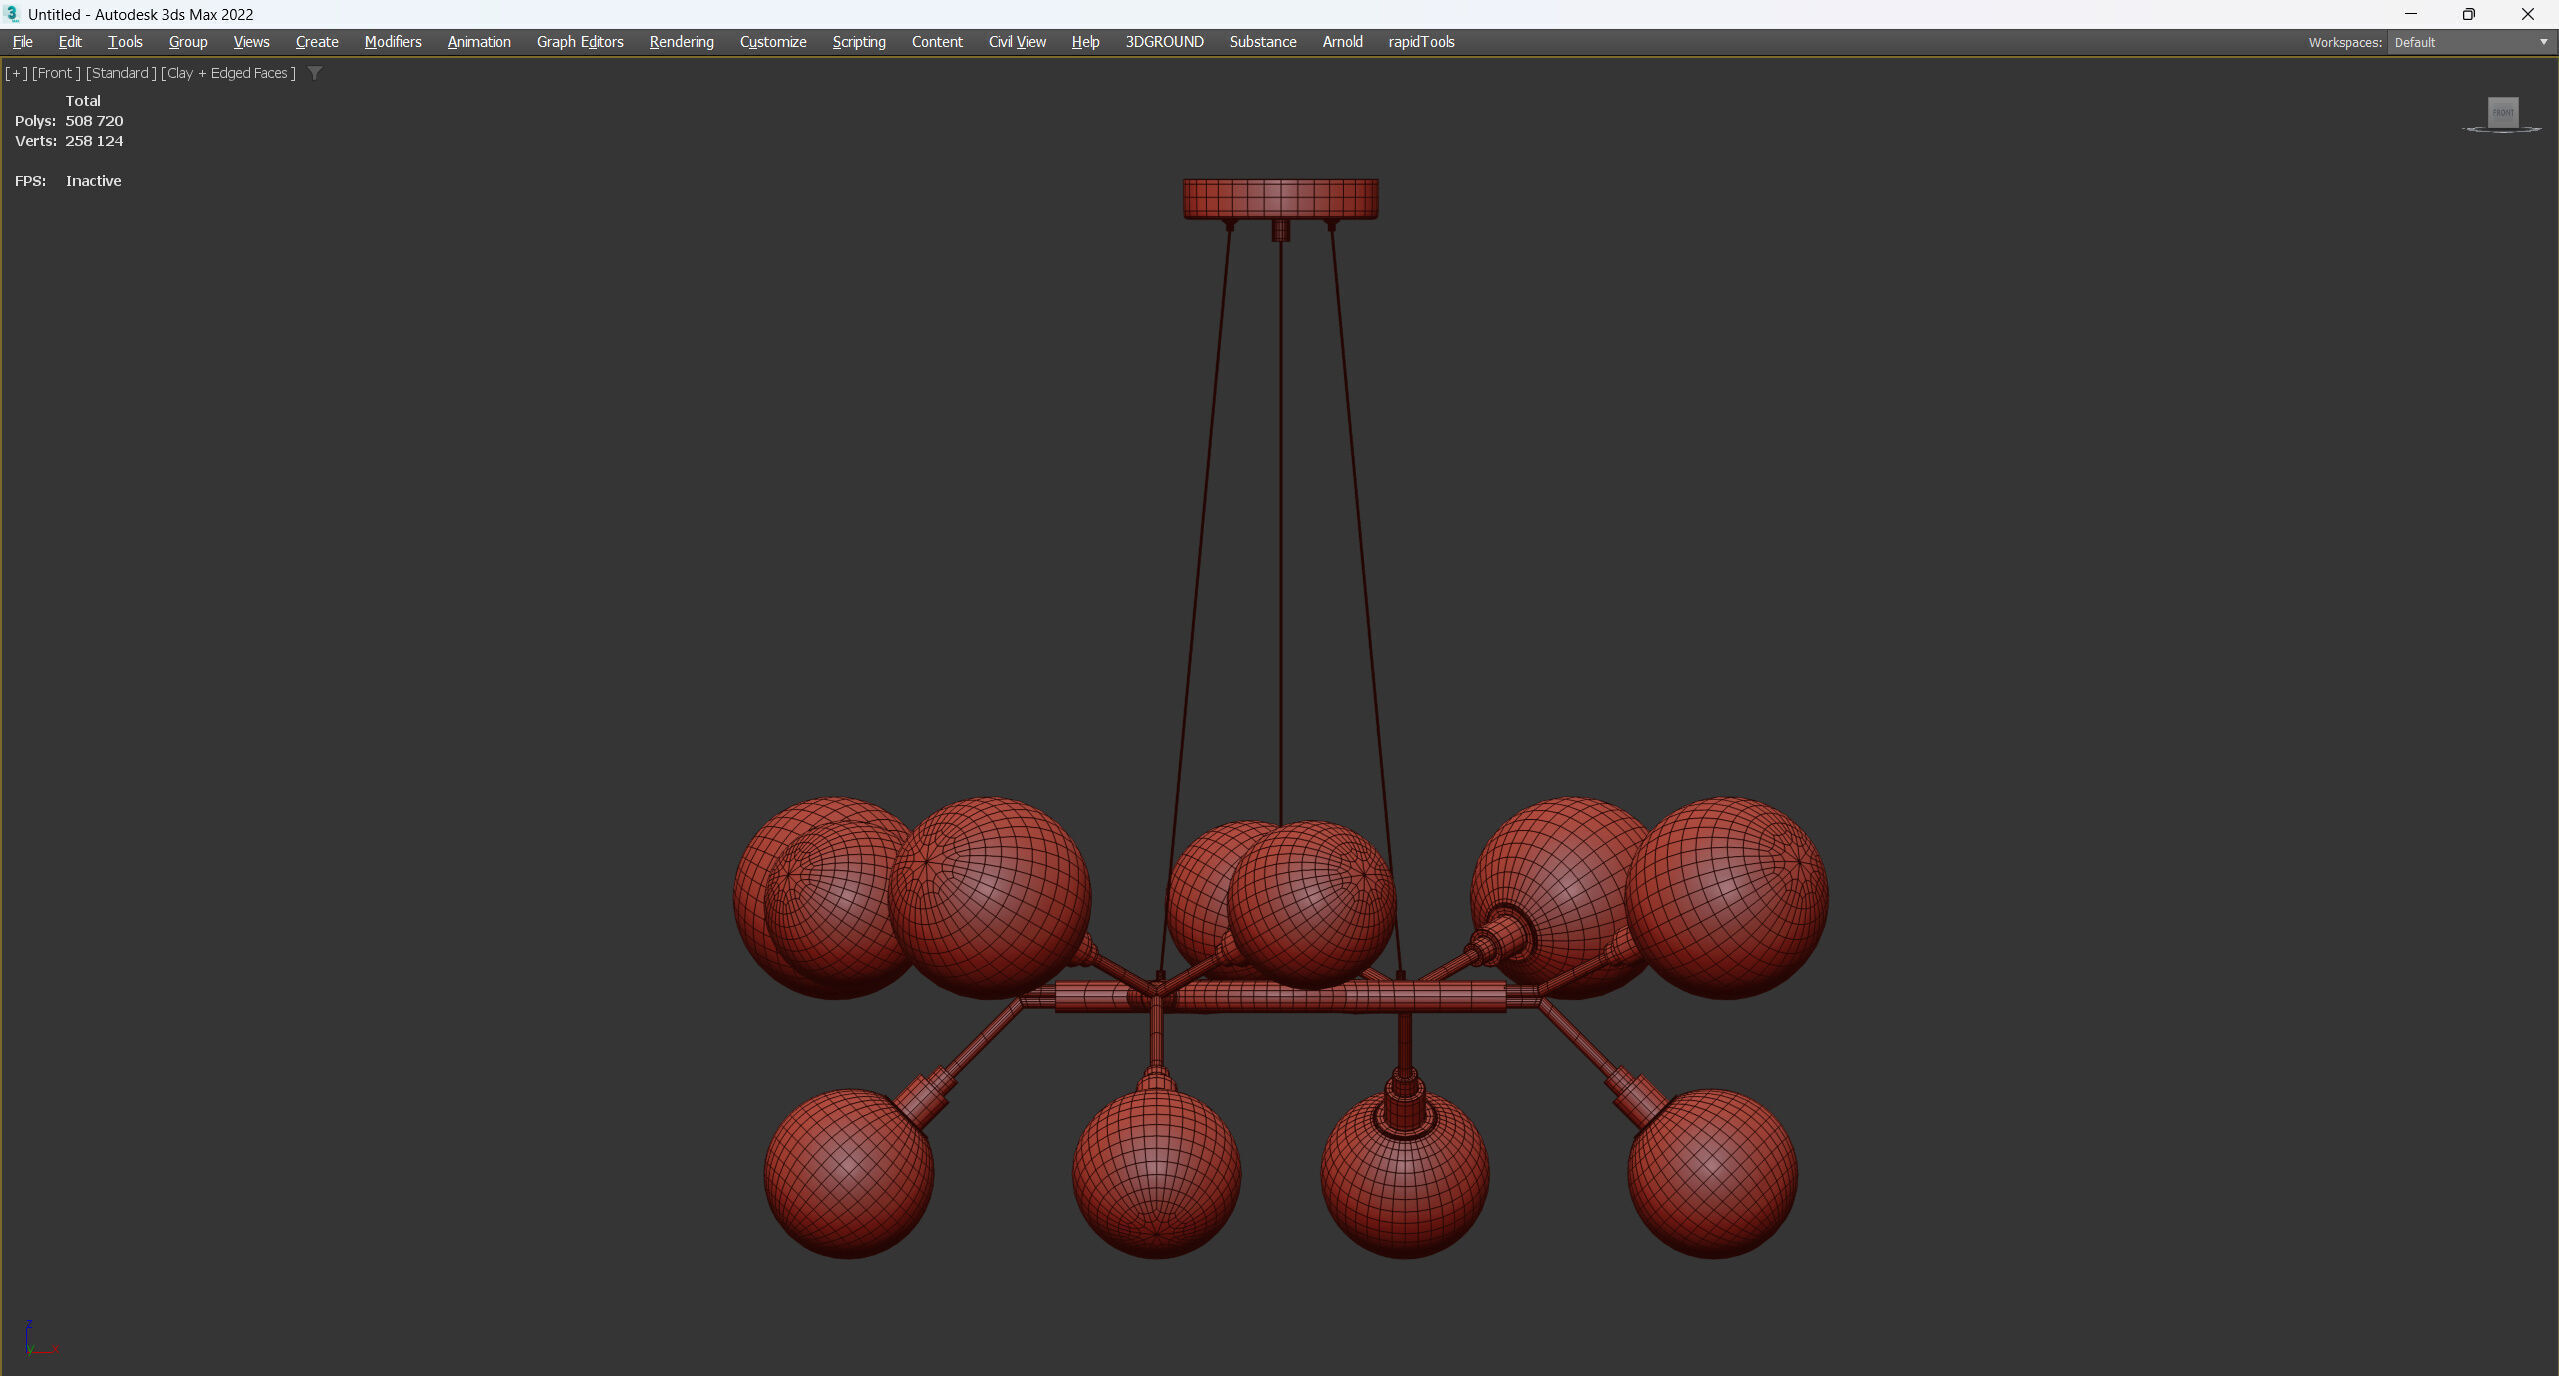Viewport: 2559px width, 1376px height.
Task: Open the [+] general viewport menu
Action: pos(16,73)
